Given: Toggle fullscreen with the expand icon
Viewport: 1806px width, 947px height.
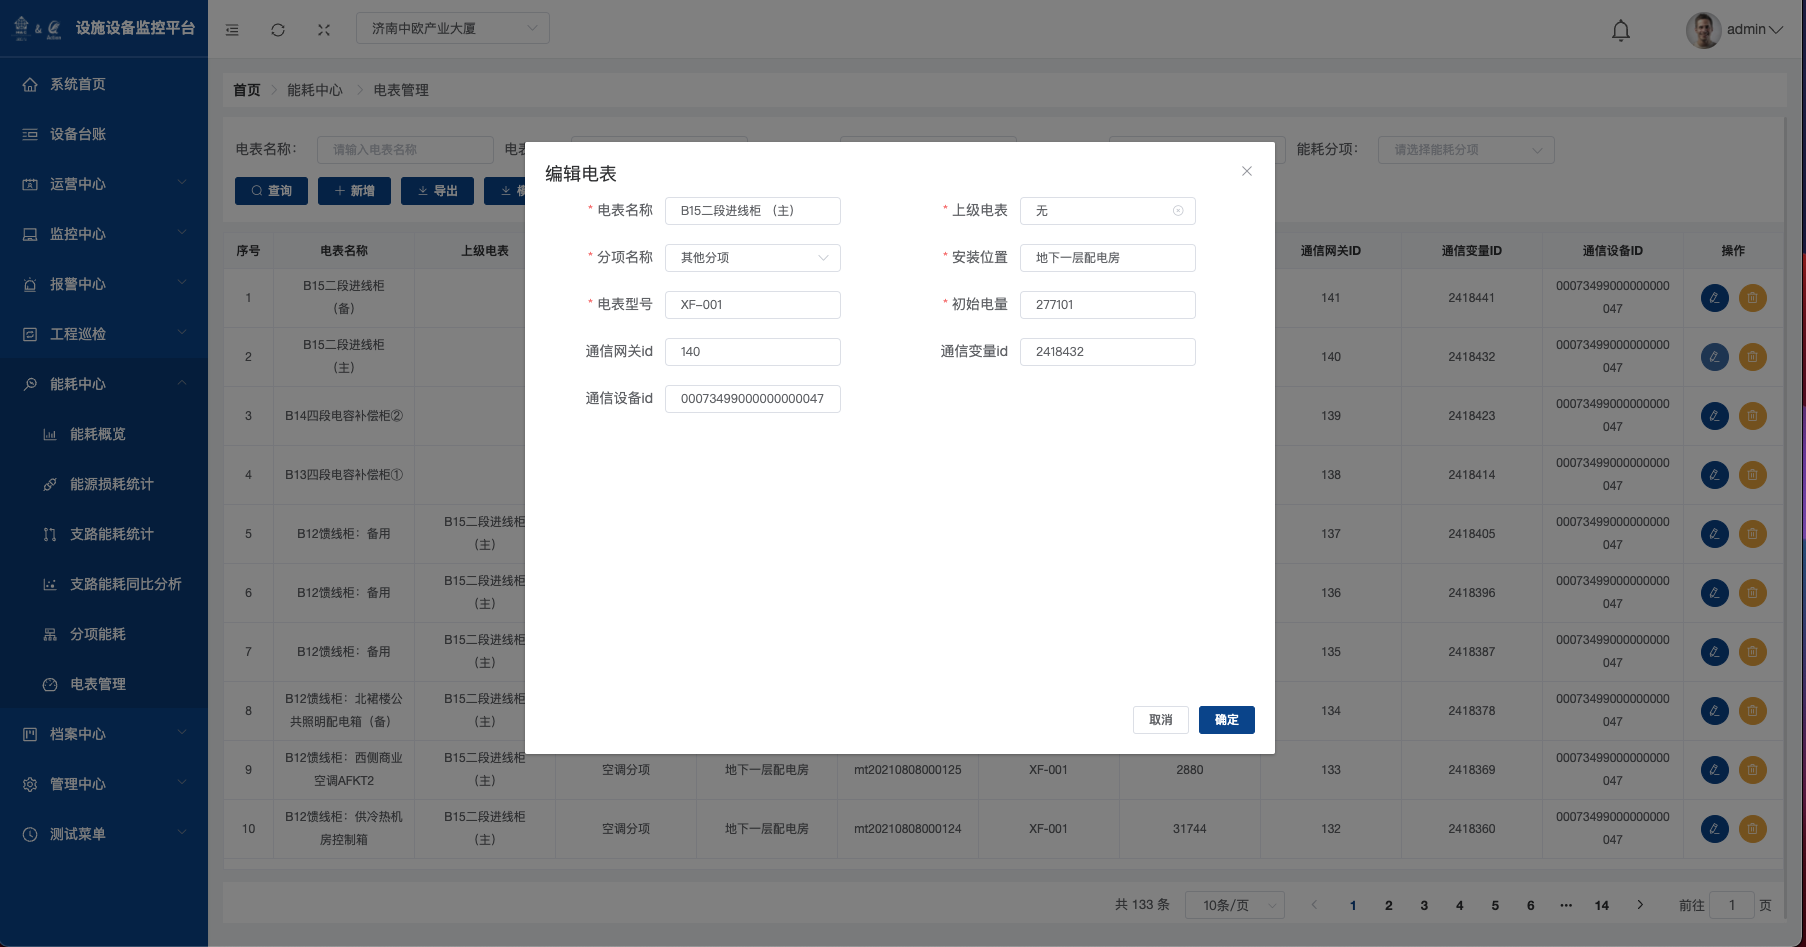Looking at the screenshot, I should pyautogui.click(x=324, y=30).
